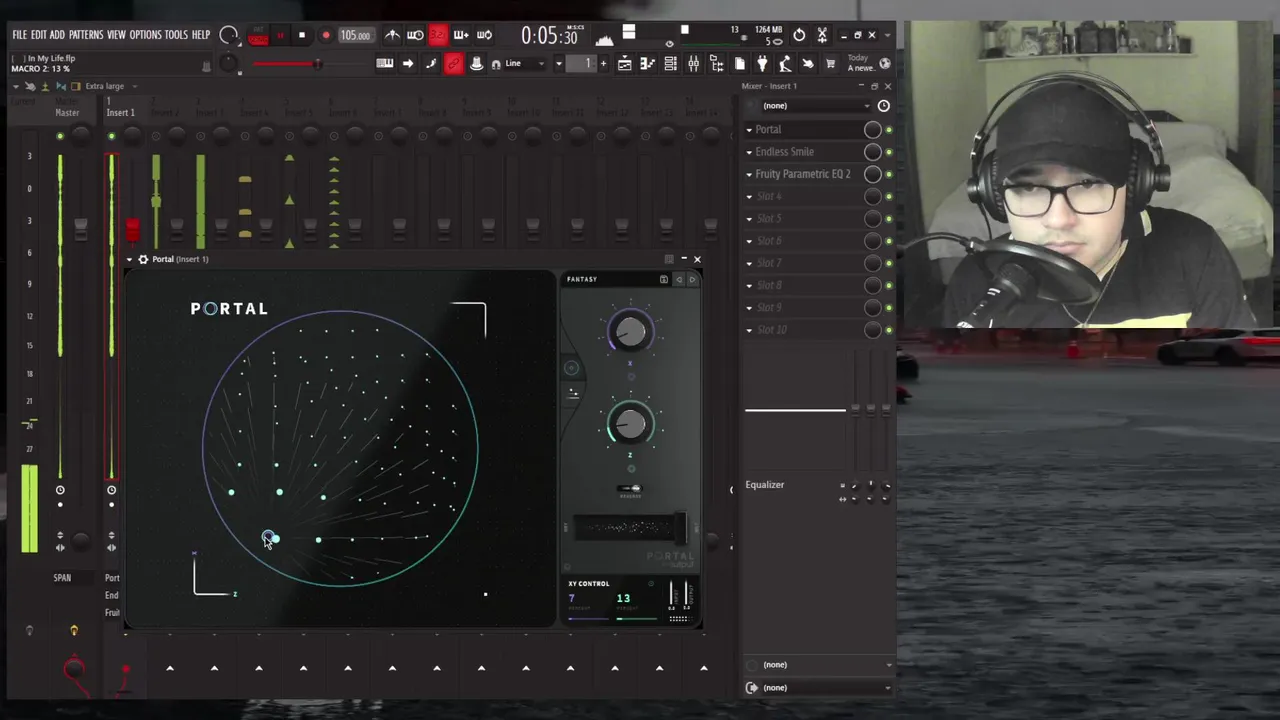Image resolution: width=1280 pixels, height=720 pixels.
Task: Click the magnet snap icon
Action: coord(495,64)
